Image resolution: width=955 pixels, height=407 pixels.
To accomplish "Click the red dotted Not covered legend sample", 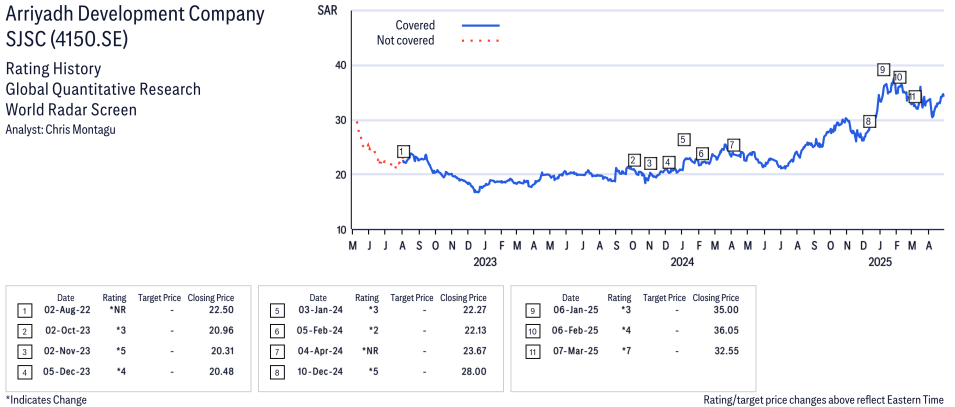I will (481, 41).
